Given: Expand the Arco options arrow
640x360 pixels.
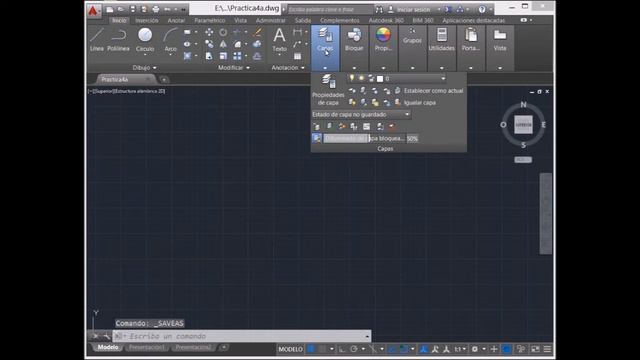Looking at the screenshot, I should 171,55.
